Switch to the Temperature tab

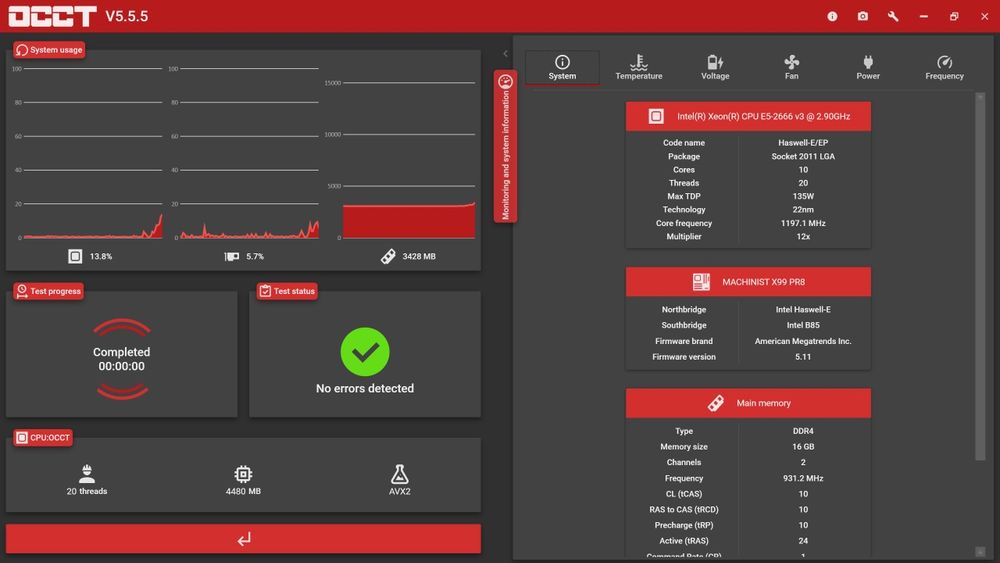point(638,68)
